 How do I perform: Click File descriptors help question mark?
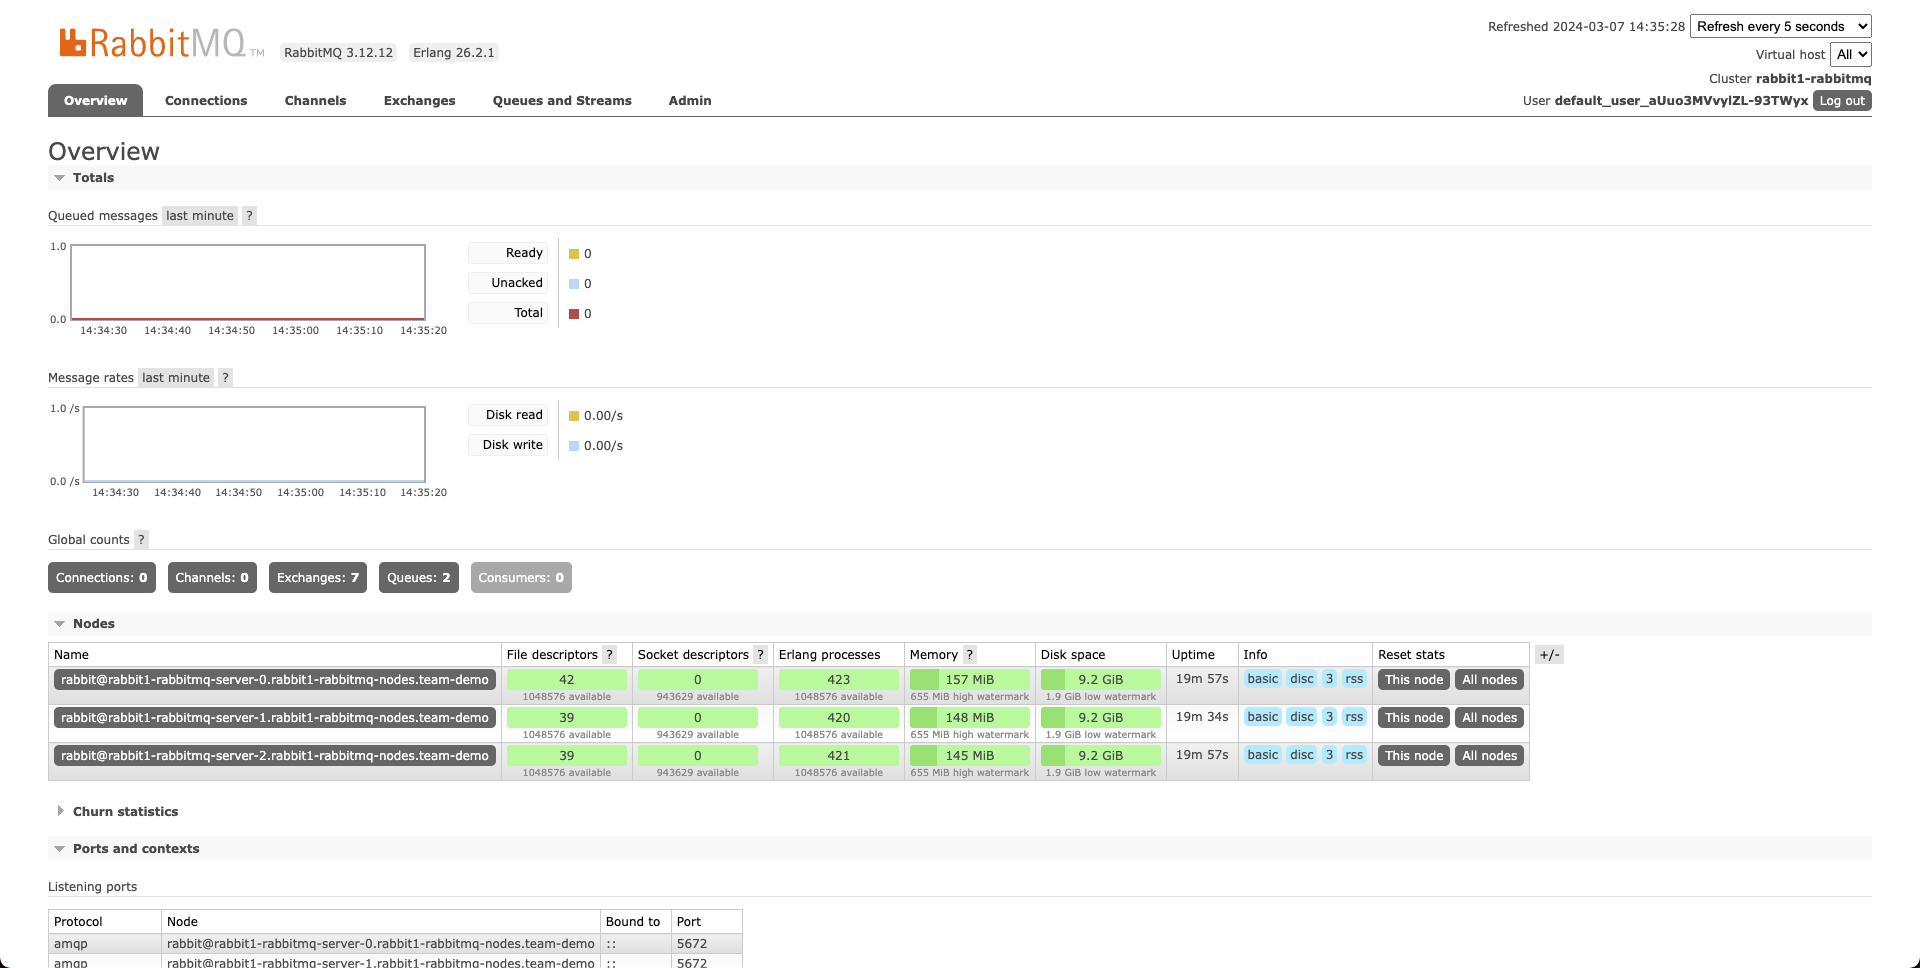(x=609, y=655)
